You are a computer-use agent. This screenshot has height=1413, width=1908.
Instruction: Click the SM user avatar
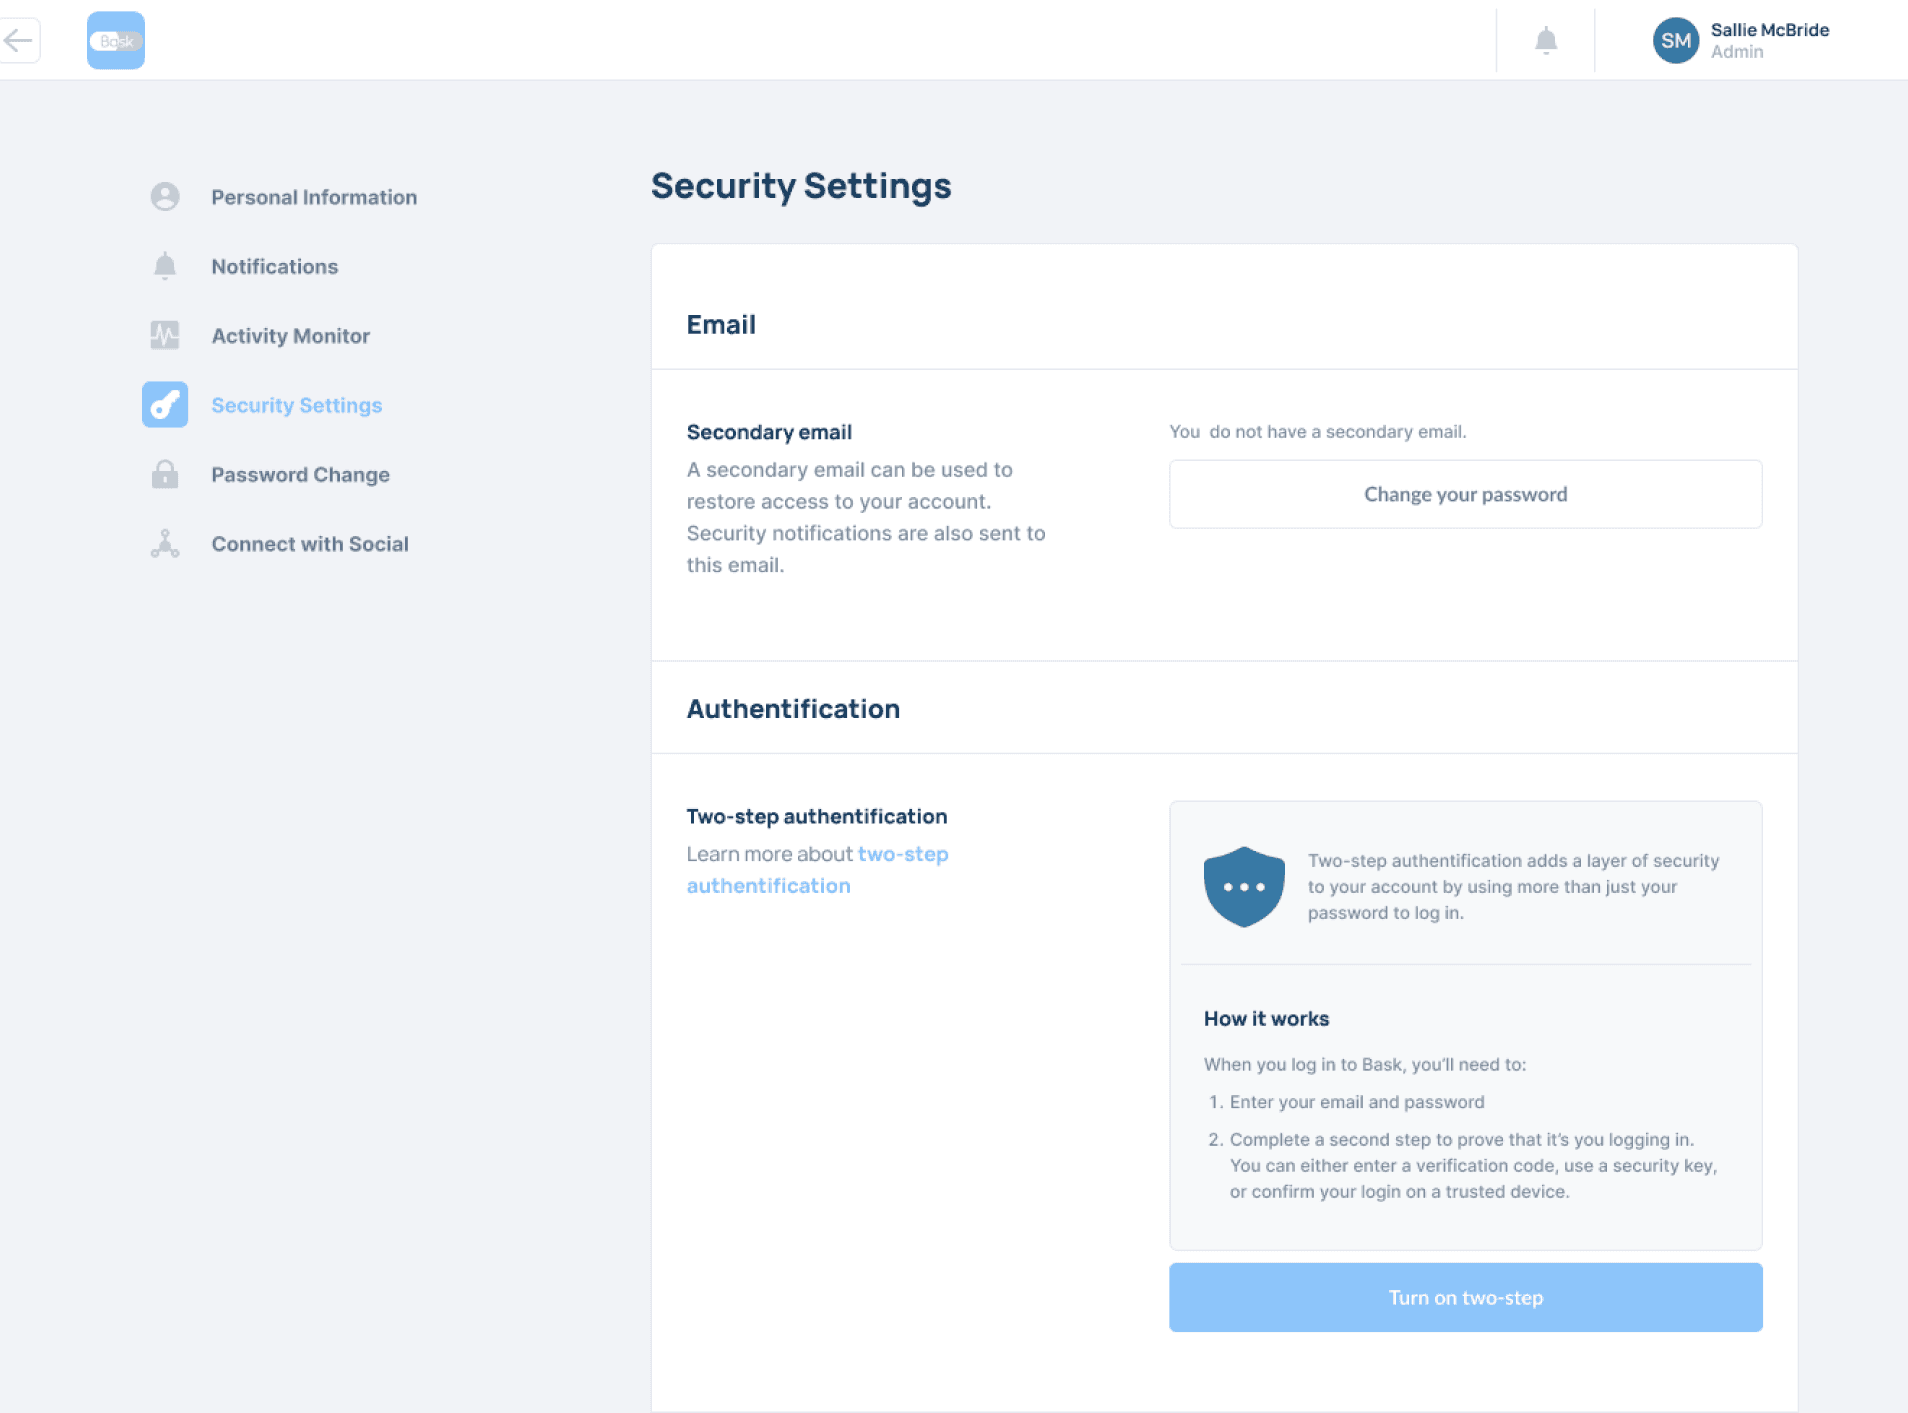tap(1675, 41)
